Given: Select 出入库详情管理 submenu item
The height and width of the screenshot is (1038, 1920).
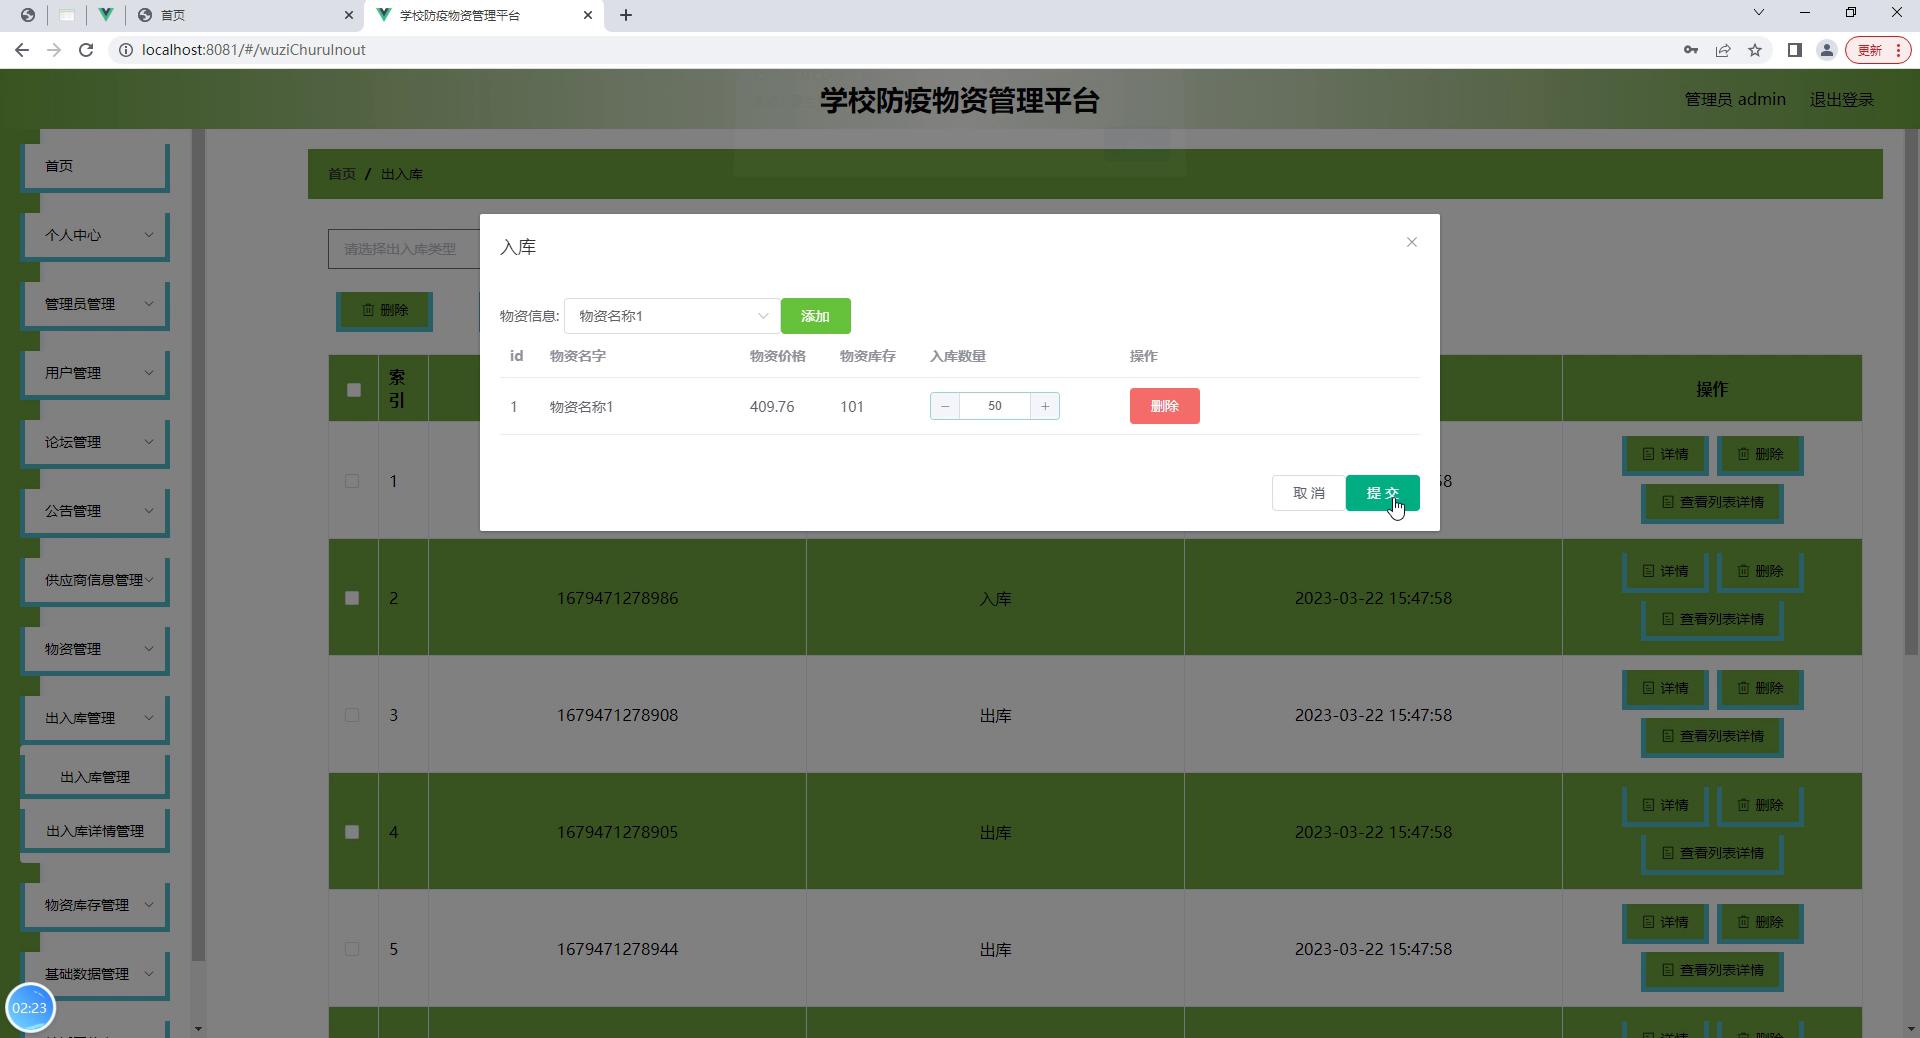Looking at the screenshot, I should [x=95, y=831].
